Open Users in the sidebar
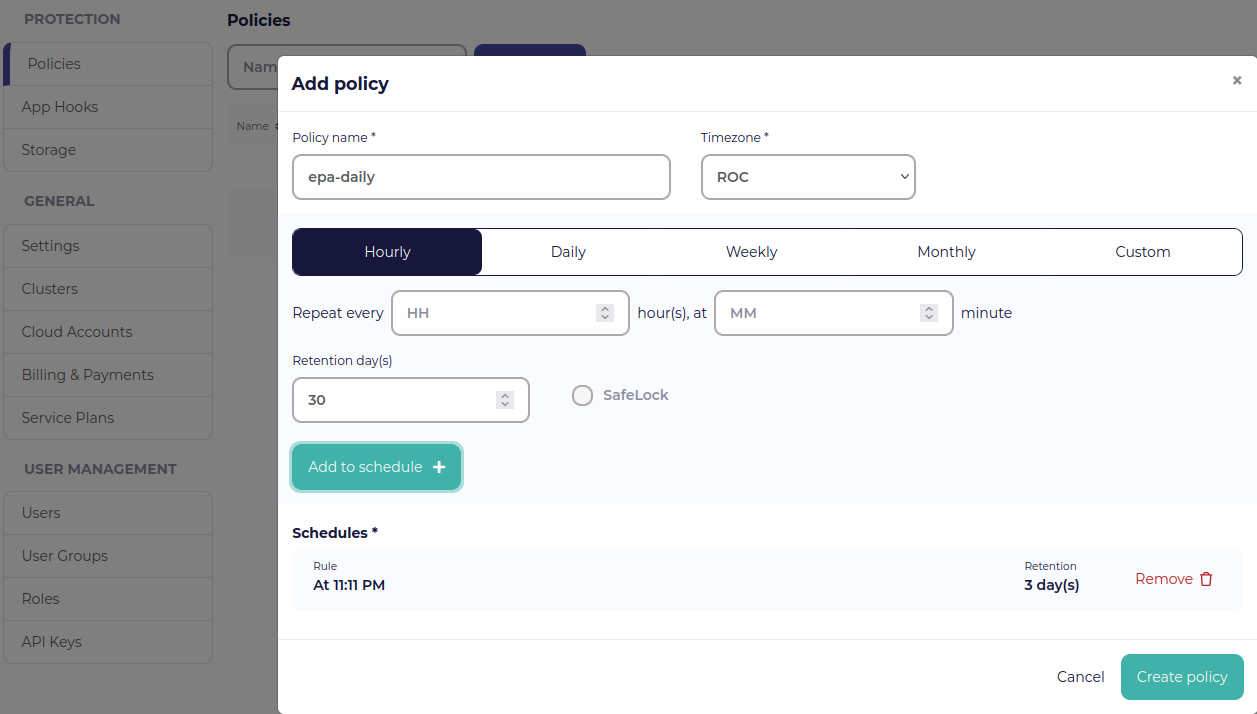Screen dimensions: 1257x714 (x=108, y=513)
